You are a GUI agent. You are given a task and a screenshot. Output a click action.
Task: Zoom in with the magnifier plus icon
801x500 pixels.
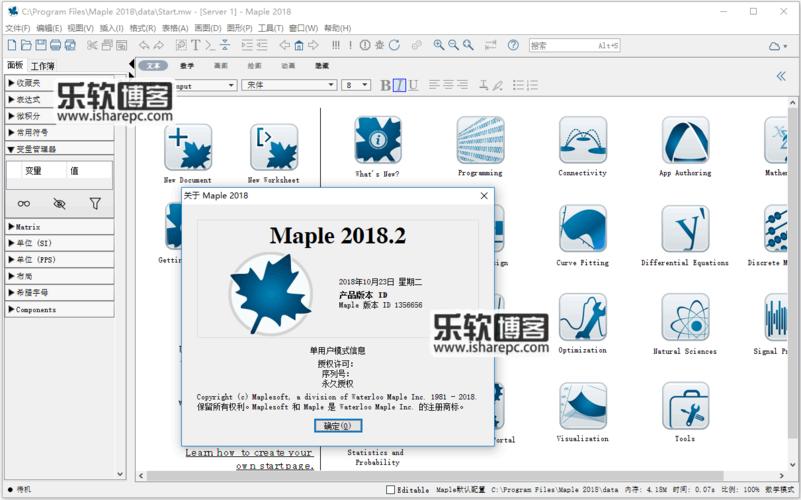point(438,45)
